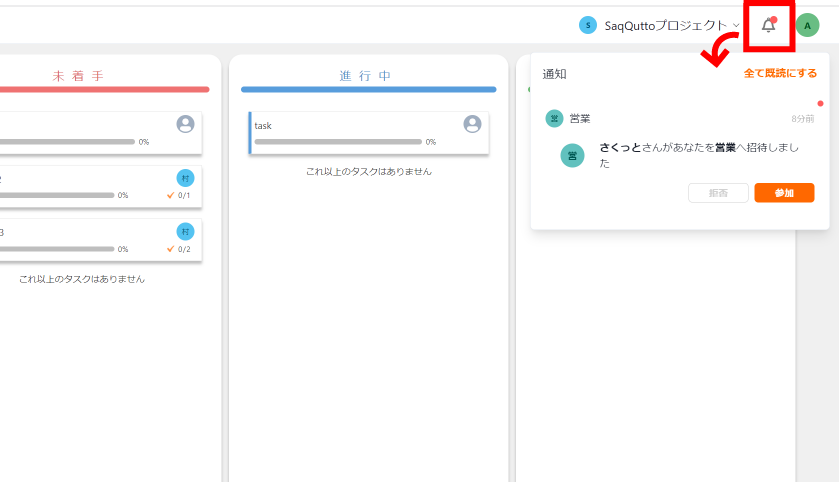The width and height of the screenshot is (839, 482).
Task: Click assignee avatar on the "task" card
Action: (473, 124)
